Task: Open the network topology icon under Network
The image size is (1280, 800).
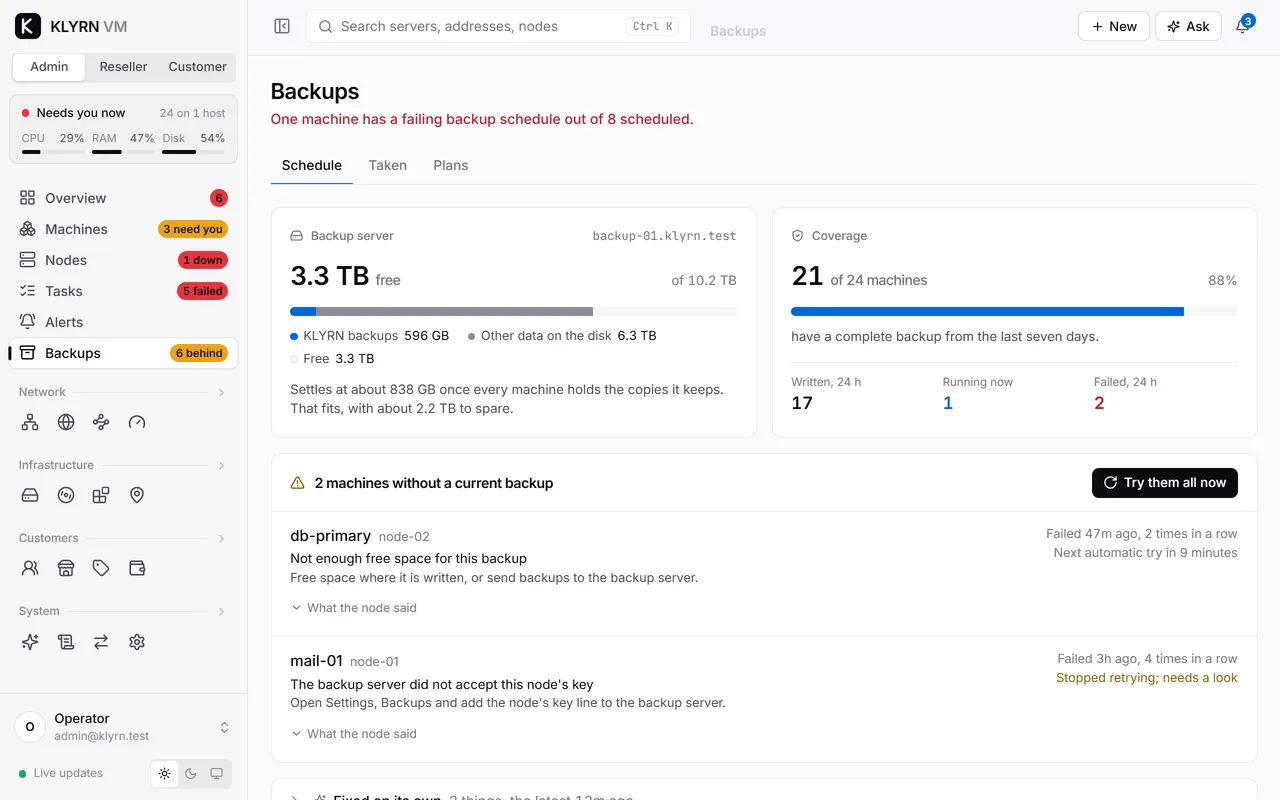Action: point(30,422)
